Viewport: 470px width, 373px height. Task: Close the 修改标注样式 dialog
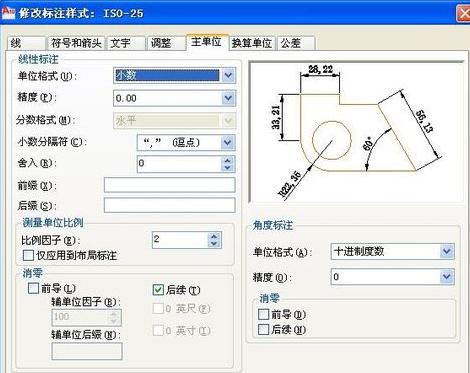(463, 13)
